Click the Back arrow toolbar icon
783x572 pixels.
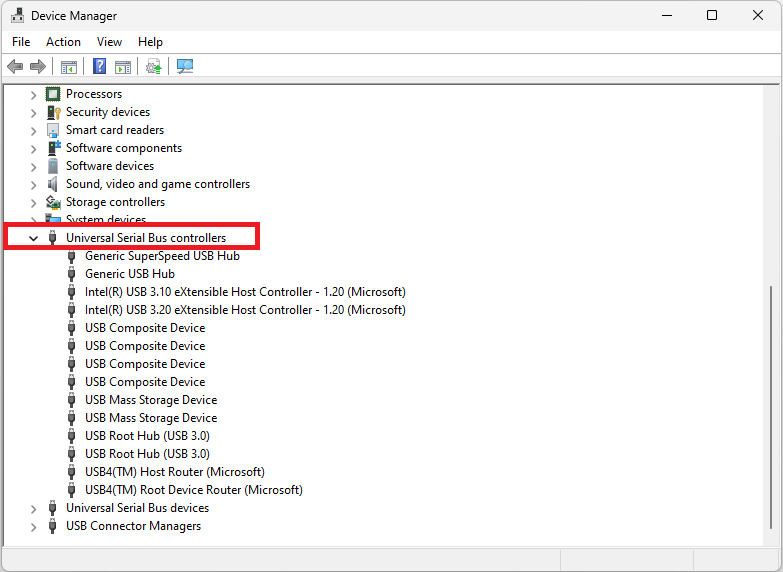(x=15, y=66)
